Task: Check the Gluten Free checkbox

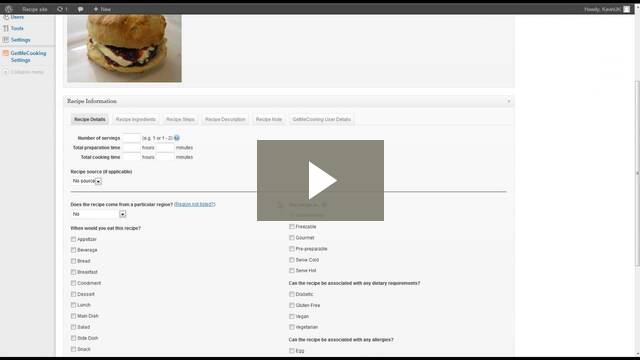Action: click(292, 305)
